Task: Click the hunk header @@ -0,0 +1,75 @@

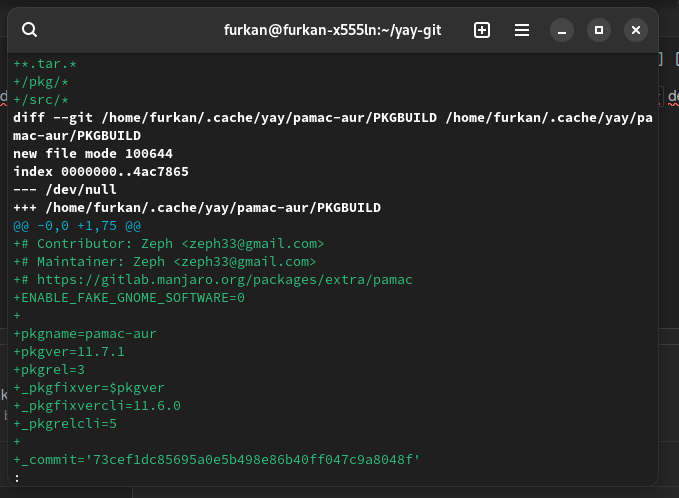Action: [77, 226]
